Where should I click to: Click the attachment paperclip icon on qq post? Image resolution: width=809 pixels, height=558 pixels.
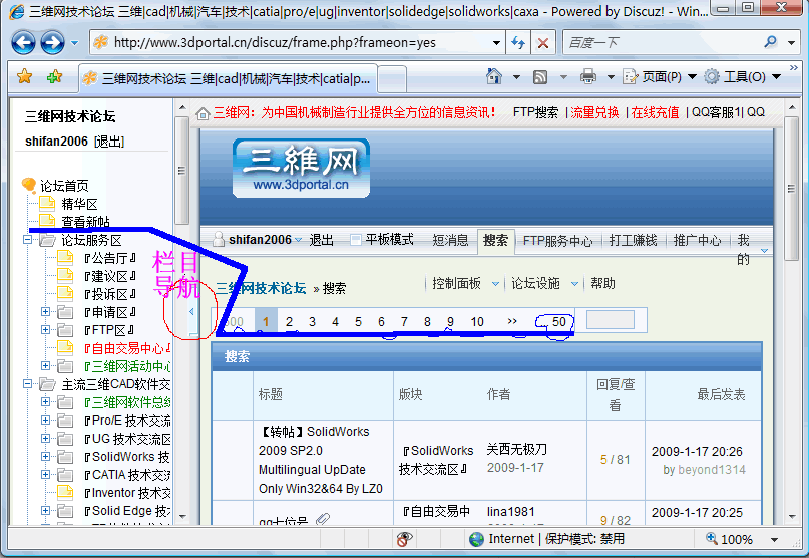pyautogui.click(x=323, y=519)
